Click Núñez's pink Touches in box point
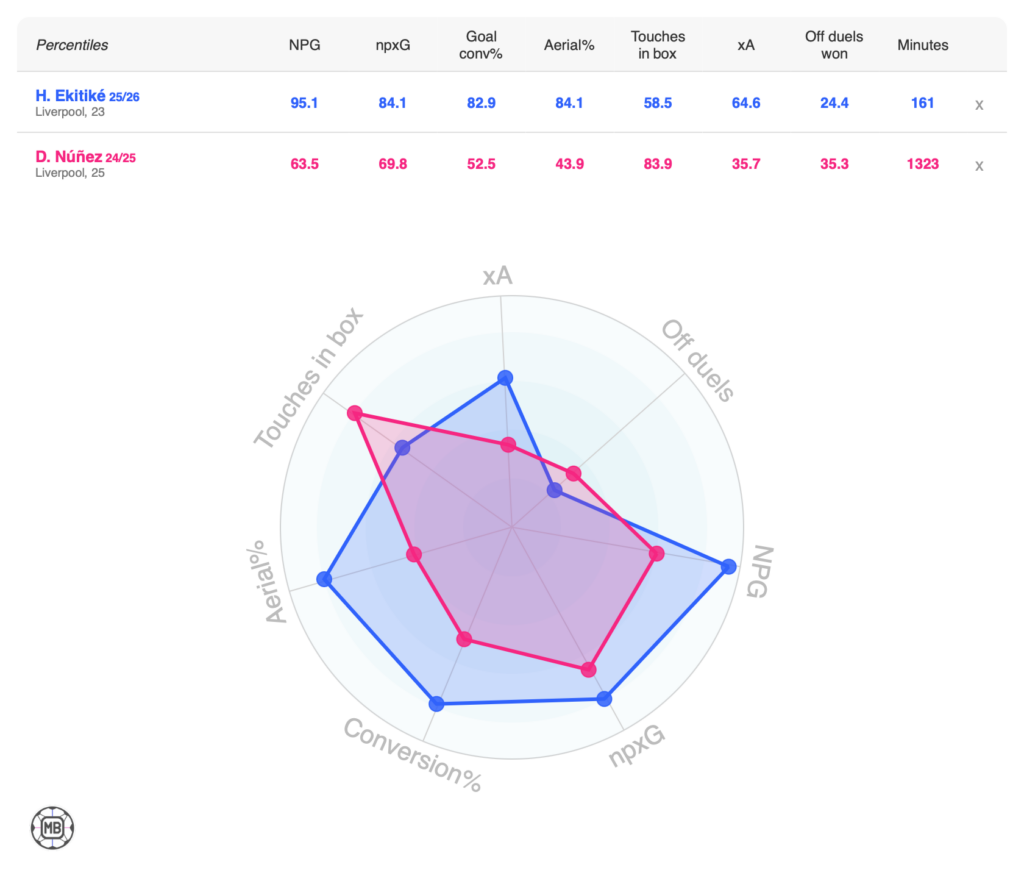 tap(353, 414)
